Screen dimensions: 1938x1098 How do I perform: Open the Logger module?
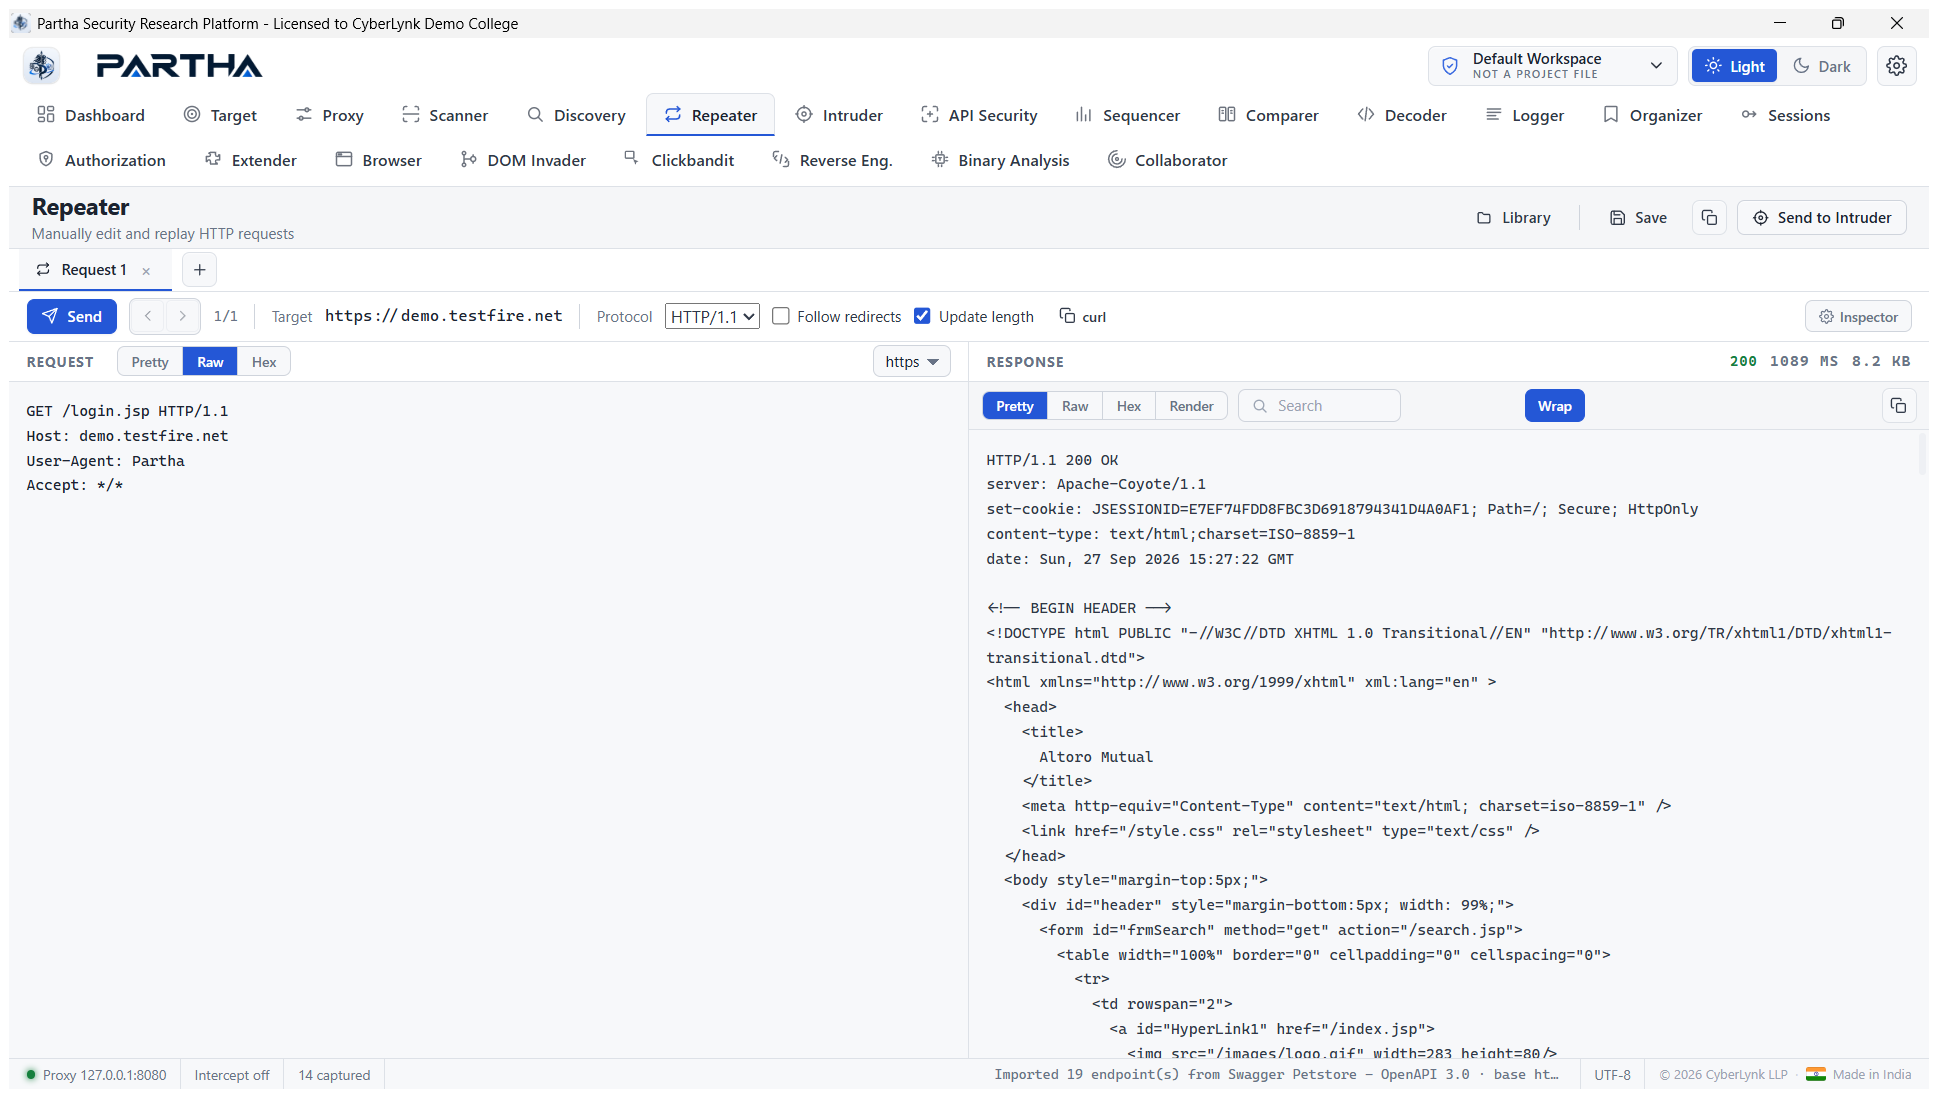[1525, 115]
